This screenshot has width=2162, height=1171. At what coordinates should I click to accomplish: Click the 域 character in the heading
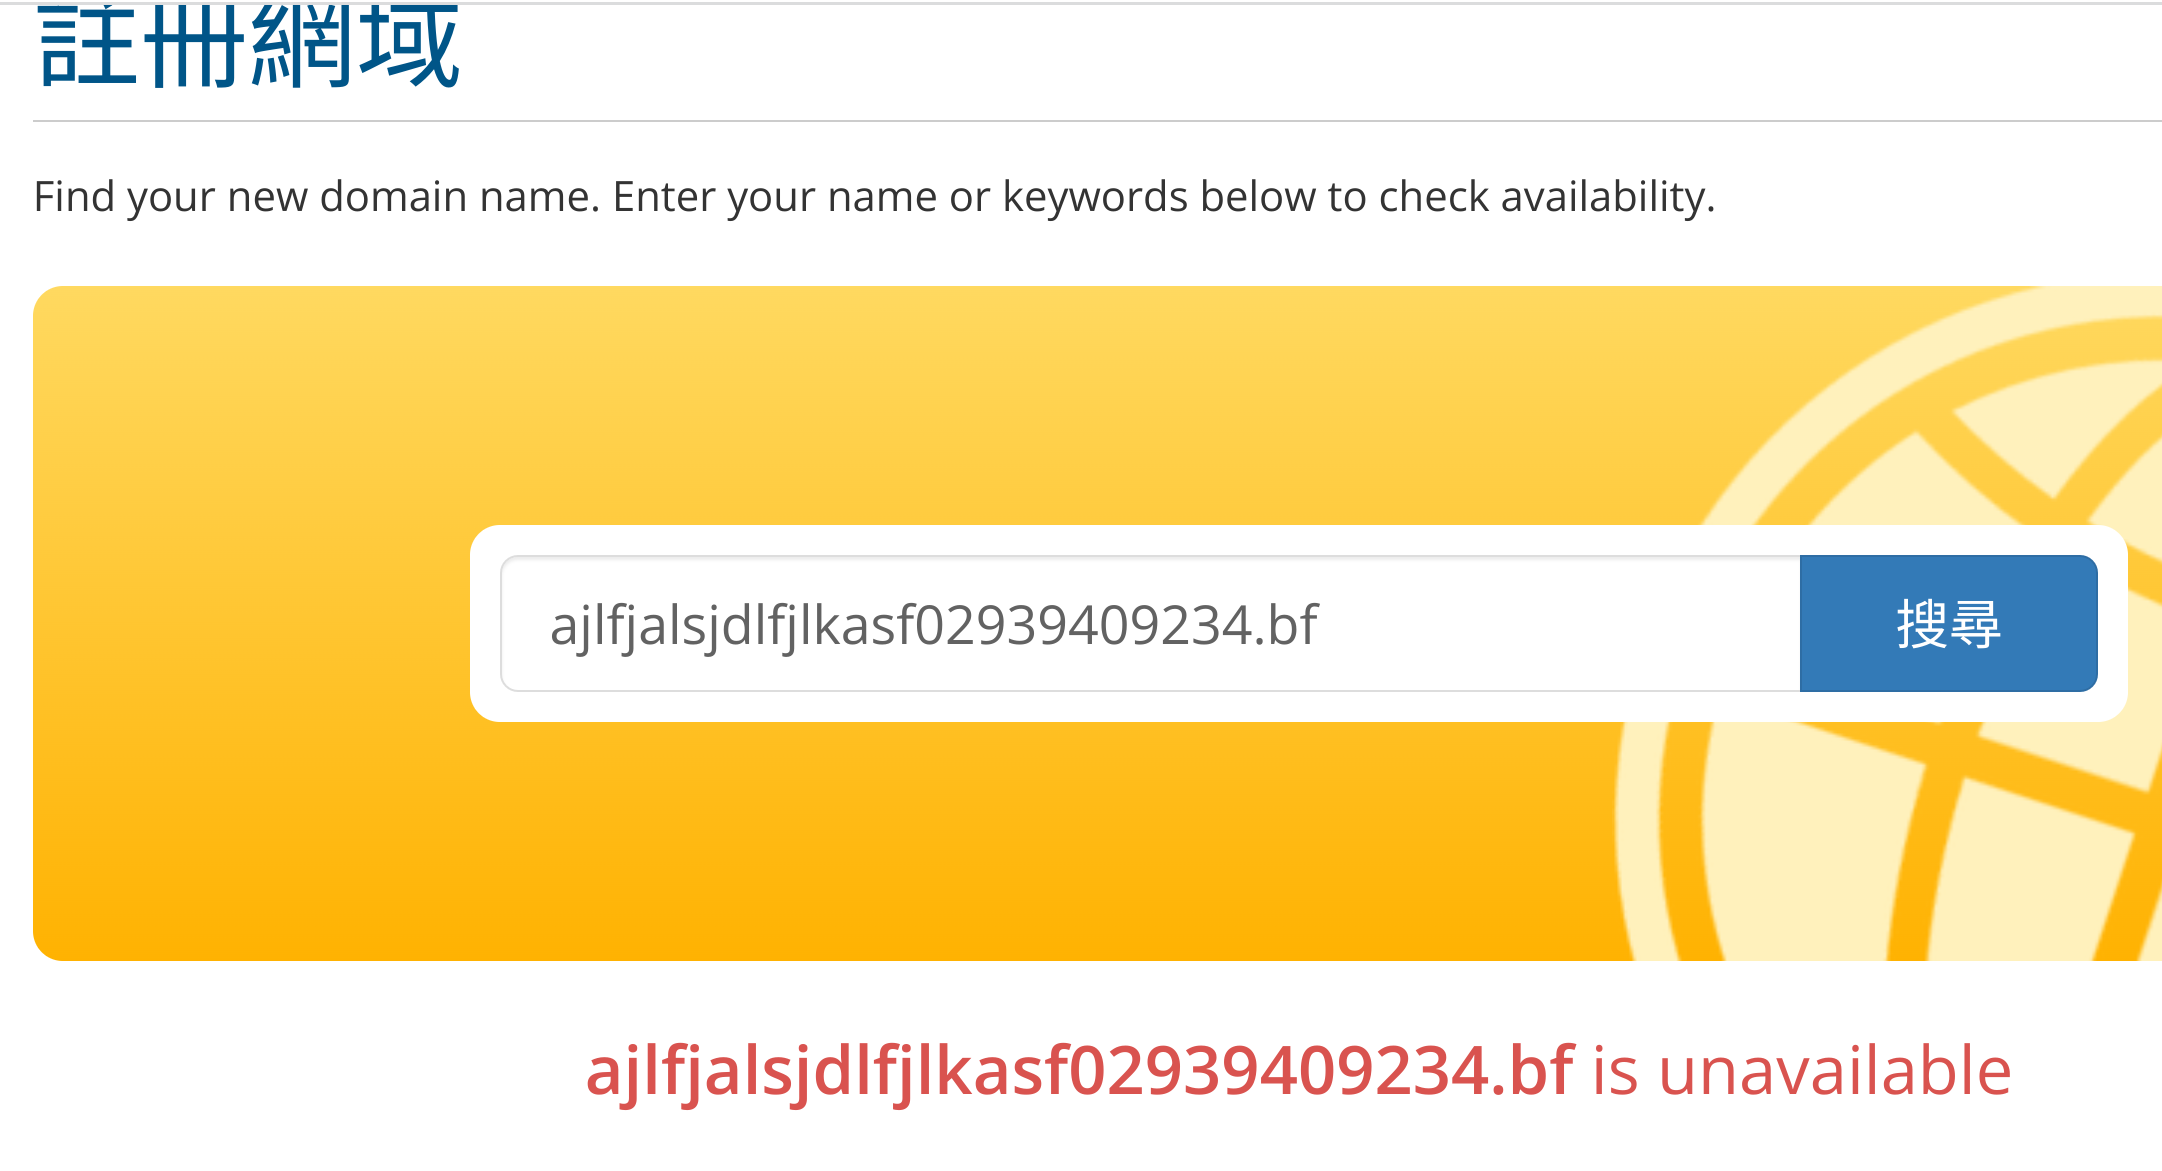tap(410, 46)
